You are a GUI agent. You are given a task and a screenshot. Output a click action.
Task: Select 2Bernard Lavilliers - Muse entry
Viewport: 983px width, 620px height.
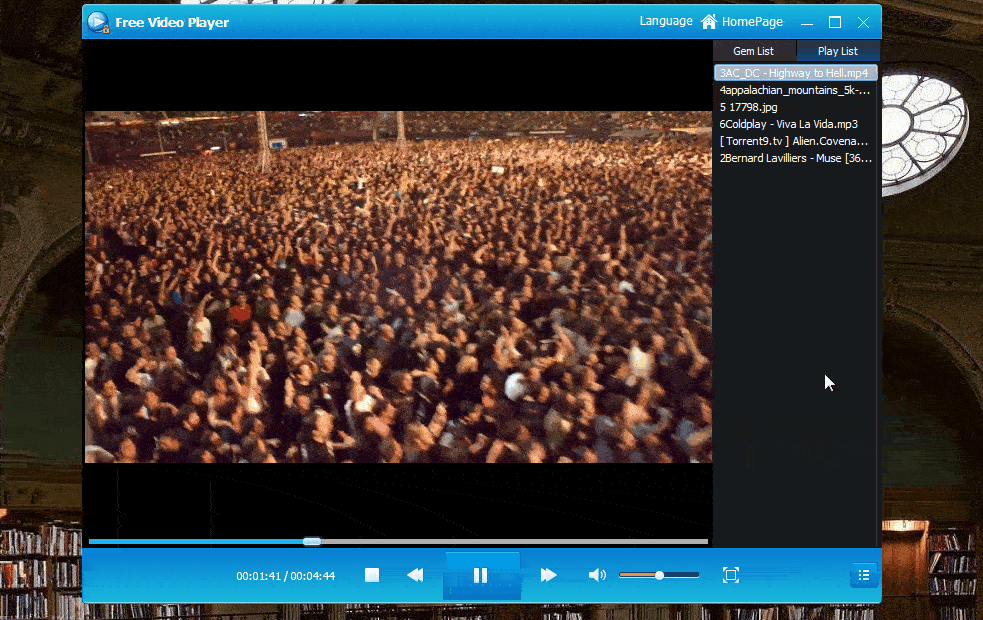click(x=796, y=158)
